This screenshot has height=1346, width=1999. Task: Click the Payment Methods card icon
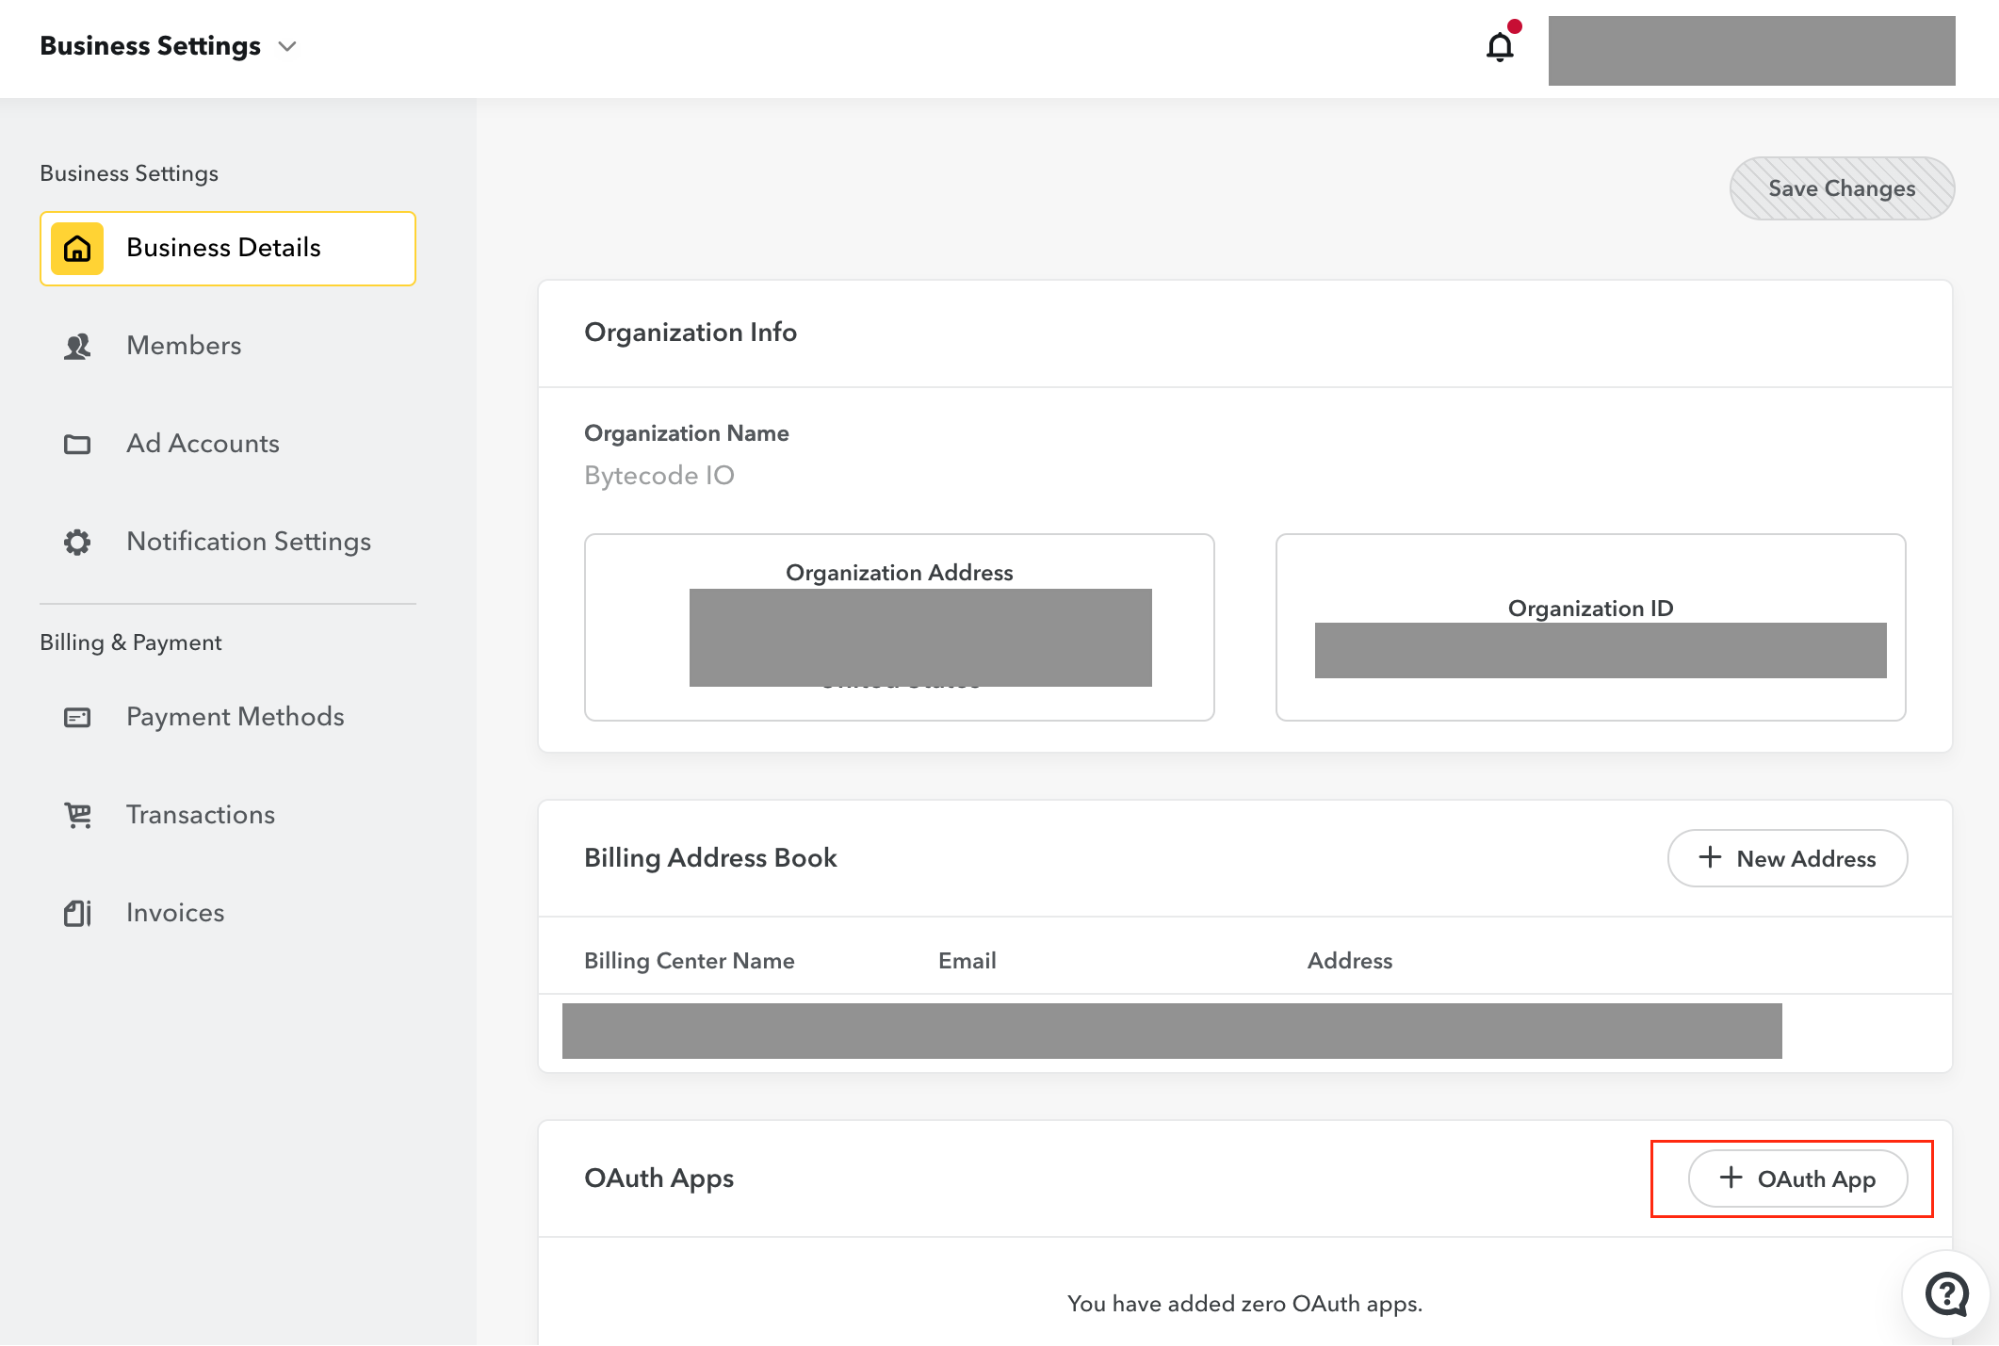coord(77,717)
